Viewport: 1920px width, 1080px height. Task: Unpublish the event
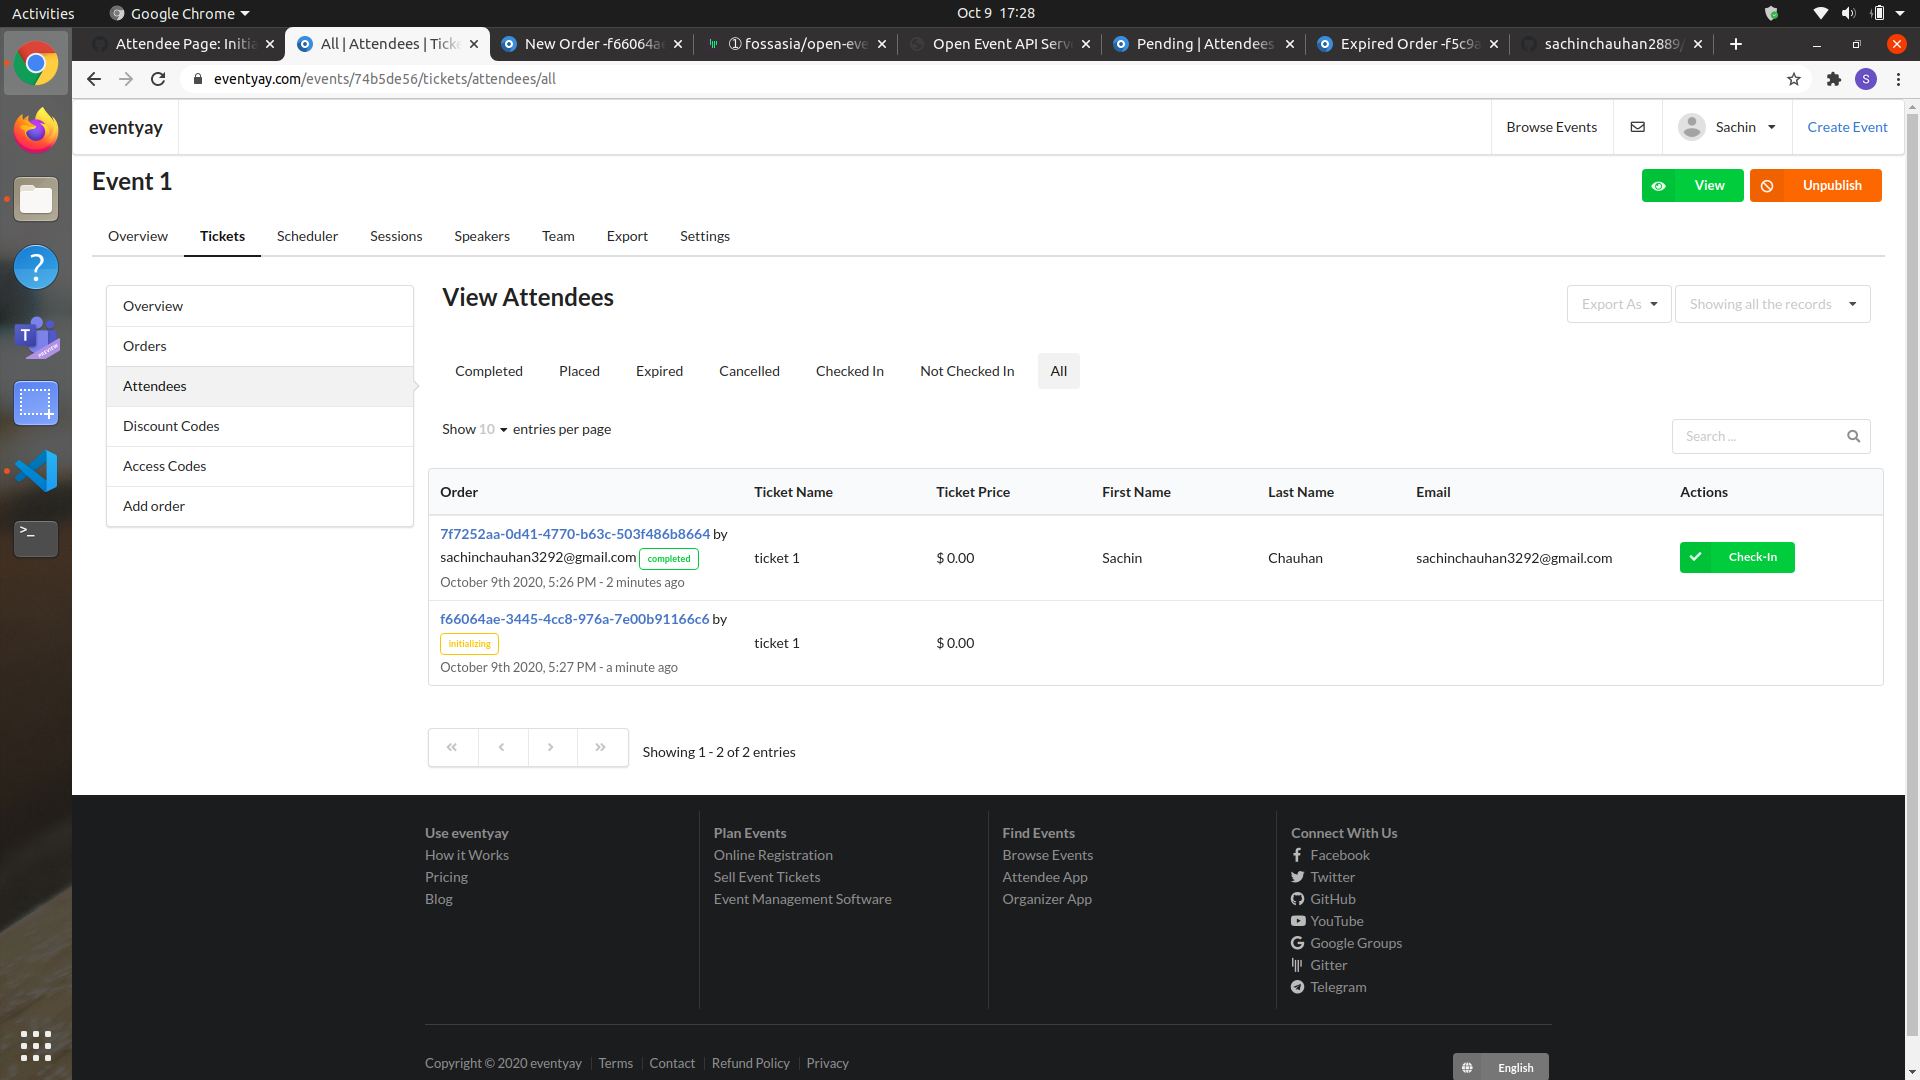[x=1815, y=185]
